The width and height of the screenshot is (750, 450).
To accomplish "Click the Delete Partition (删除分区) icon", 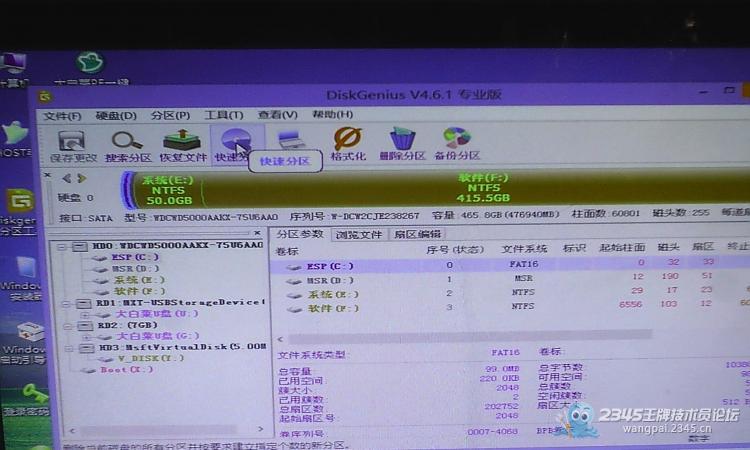I will click(x=402, y=143).
